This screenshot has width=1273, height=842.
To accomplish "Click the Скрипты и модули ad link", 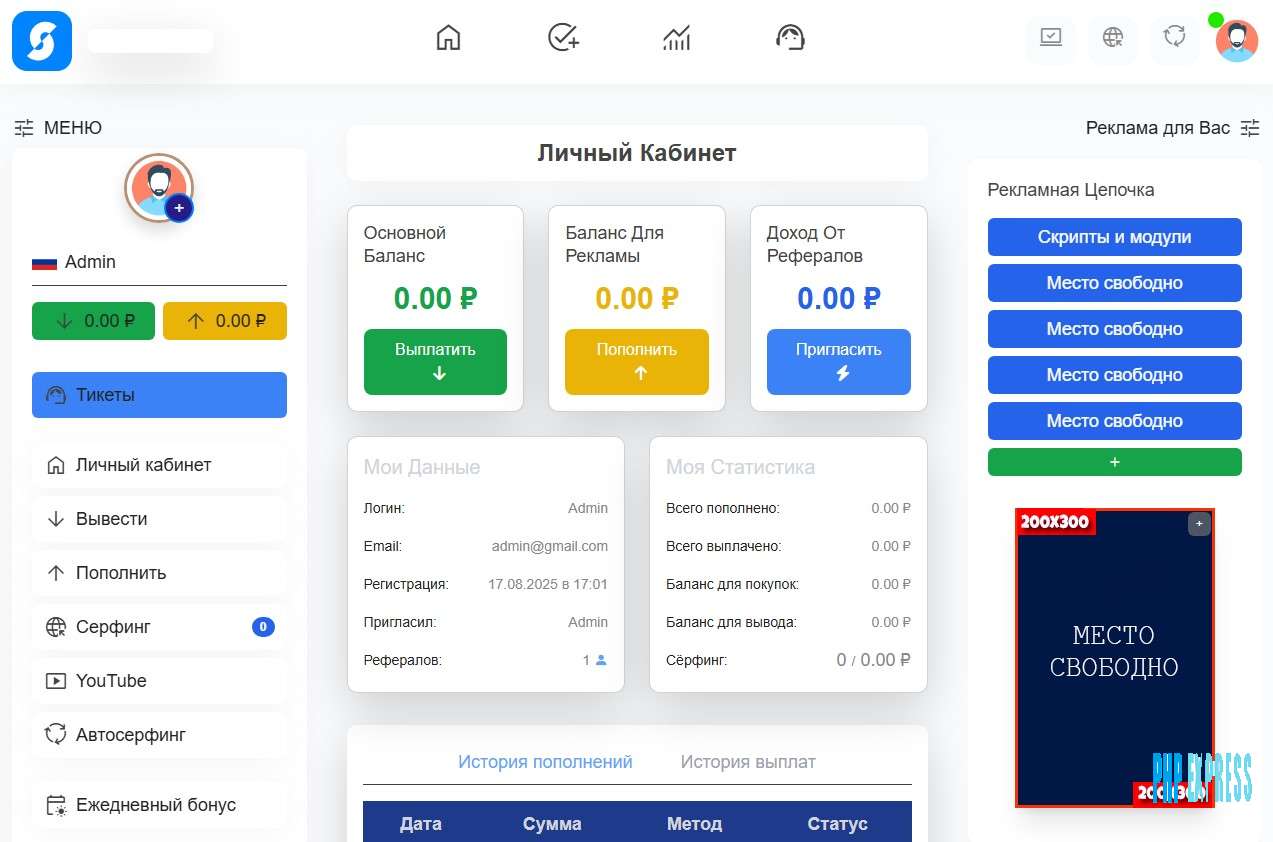I will [1115, 237].
